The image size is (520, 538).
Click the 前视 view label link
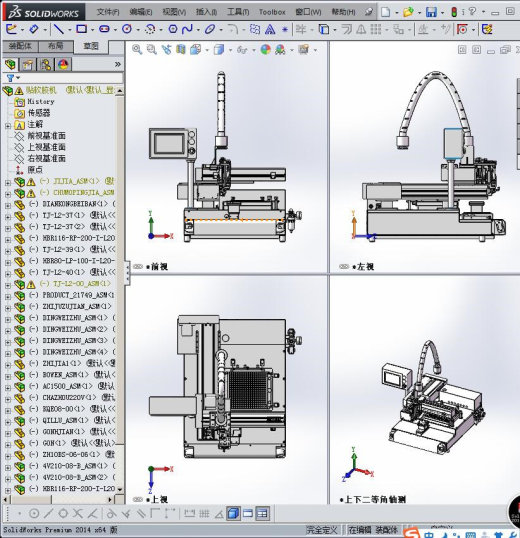coord(159,267)
